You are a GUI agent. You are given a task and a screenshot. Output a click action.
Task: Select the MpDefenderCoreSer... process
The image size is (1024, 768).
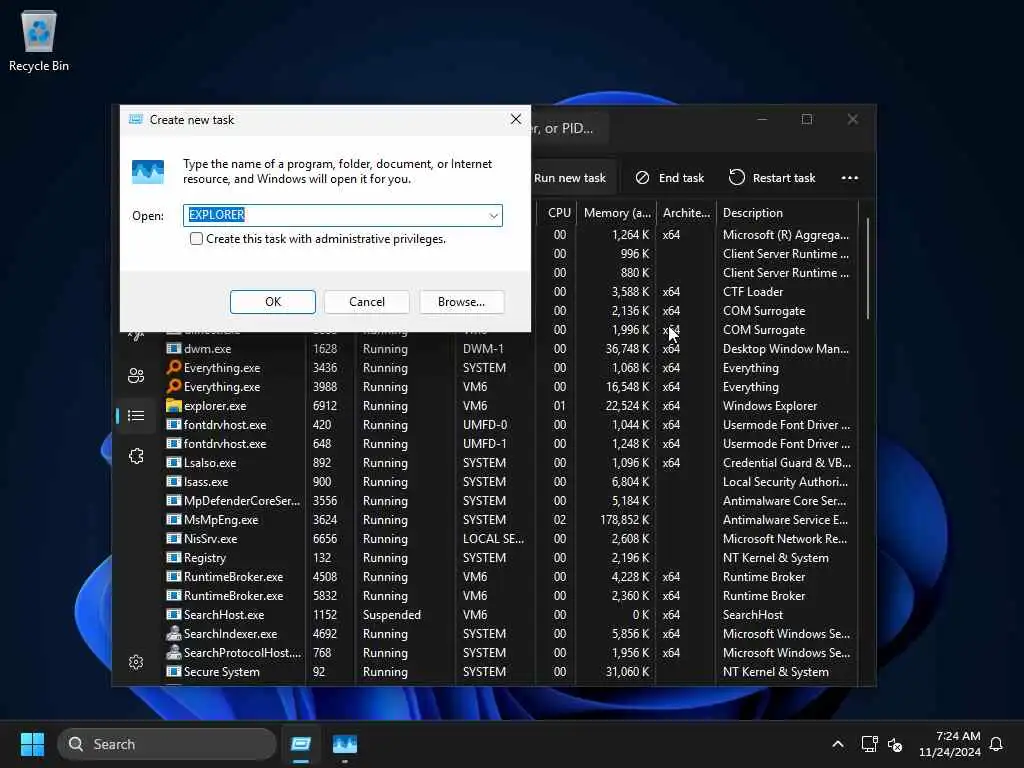click(509, 501)
